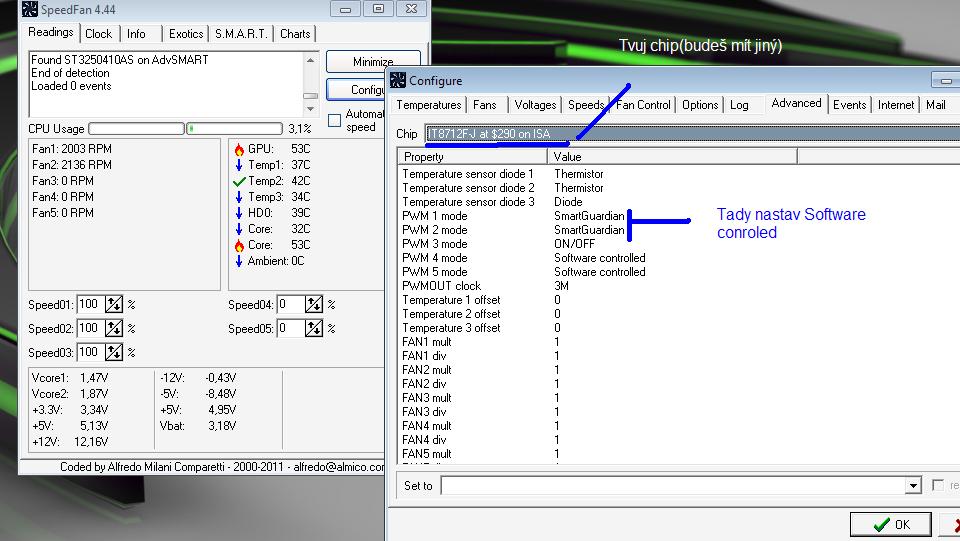Open the Mail tab
Screen dimensions: 960x541
[x=936, y=105]
